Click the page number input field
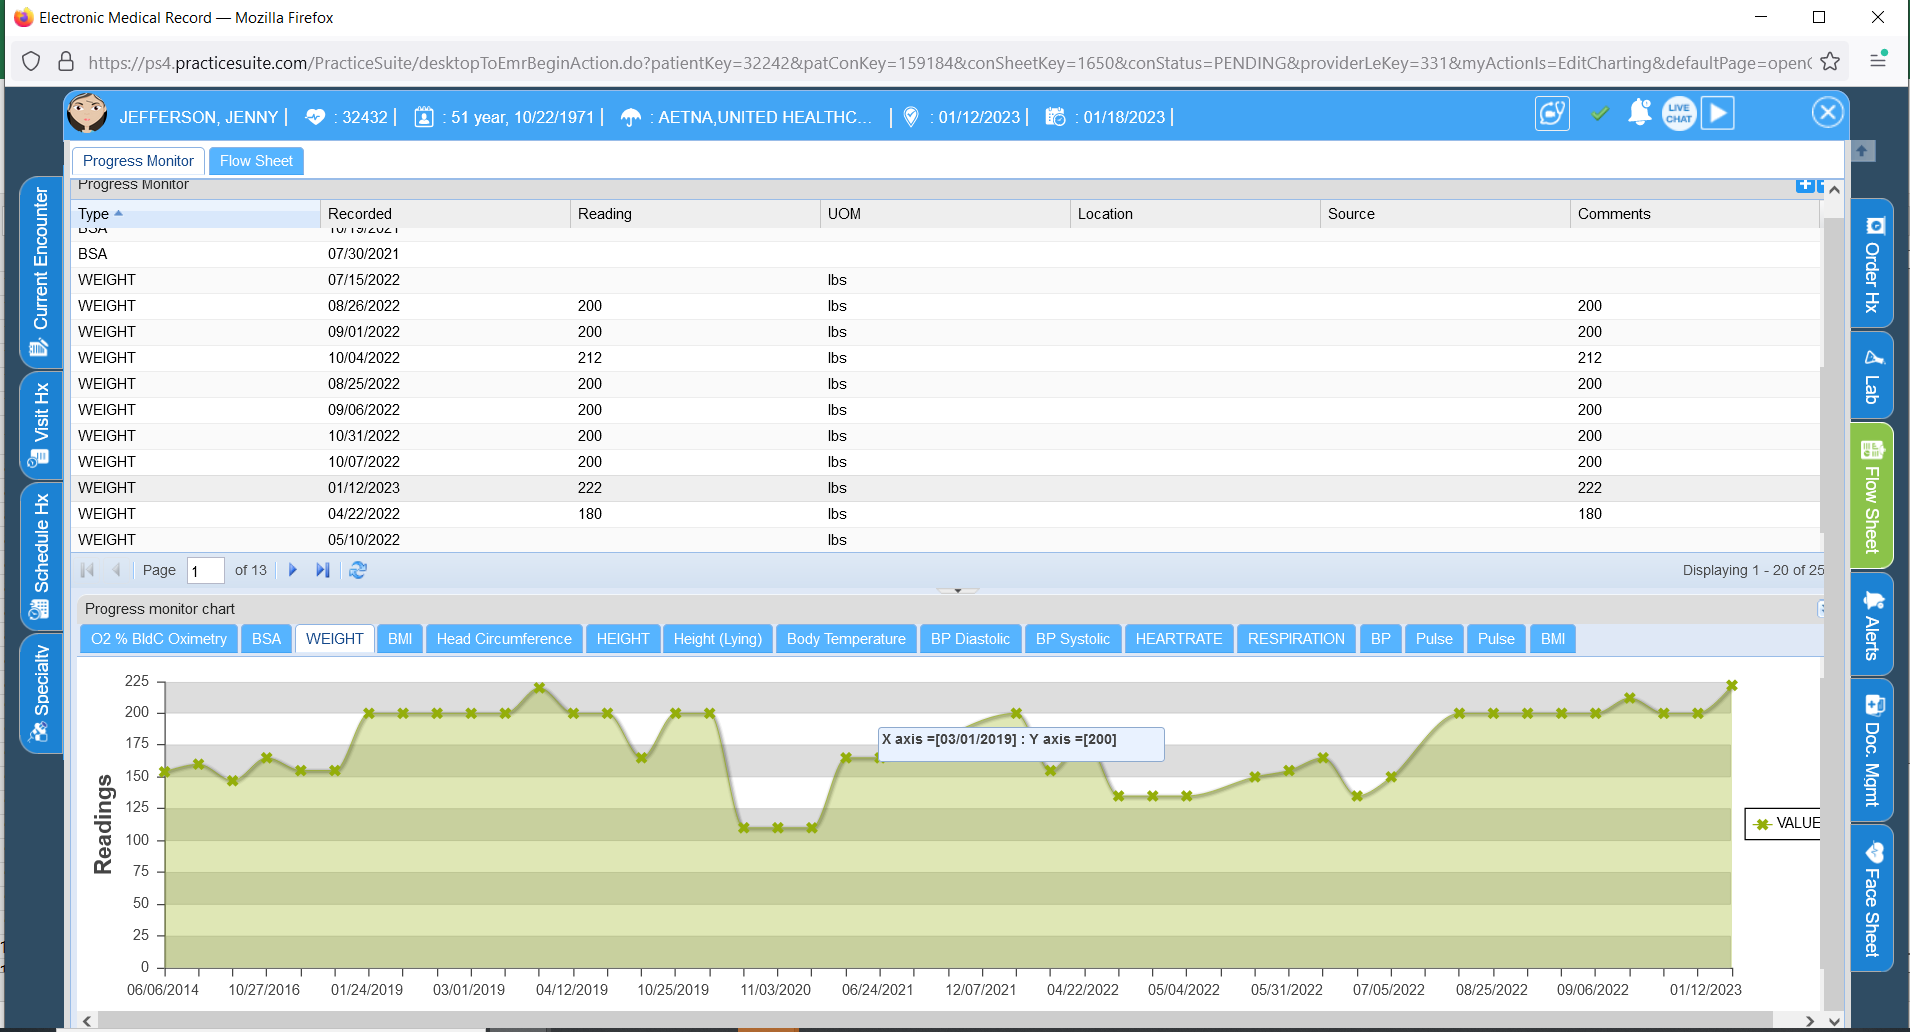 click(205, 570)
